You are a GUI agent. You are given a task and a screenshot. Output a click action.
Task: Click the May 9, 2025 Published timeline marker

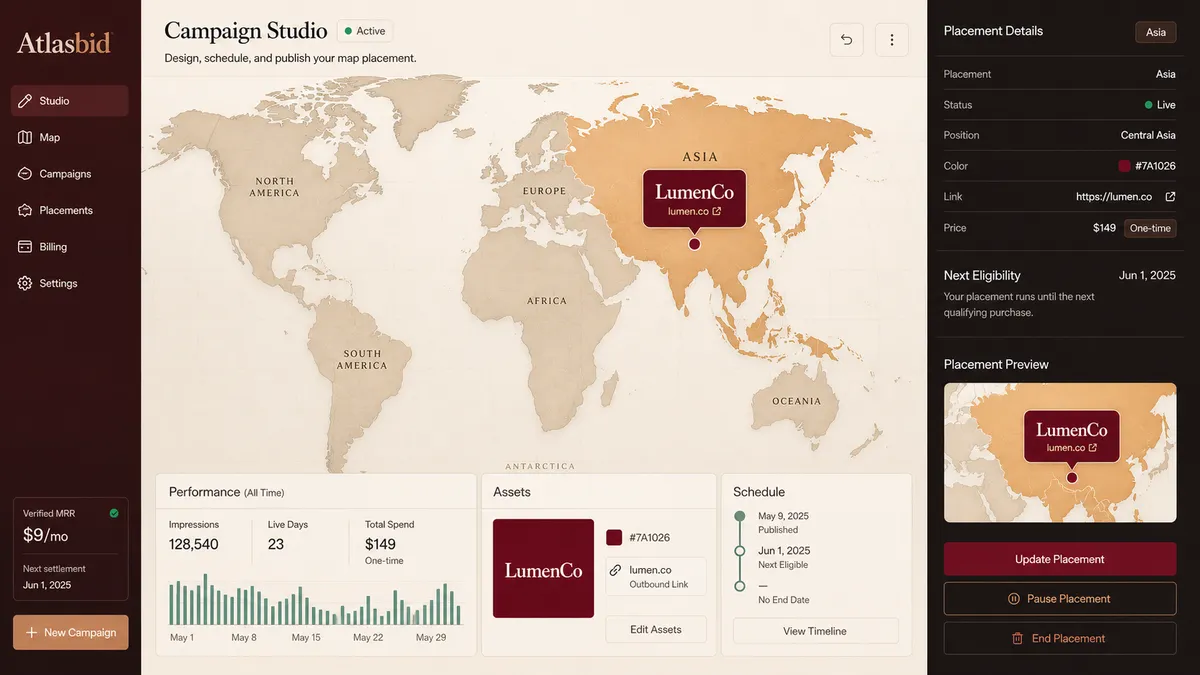click(740, 516)
